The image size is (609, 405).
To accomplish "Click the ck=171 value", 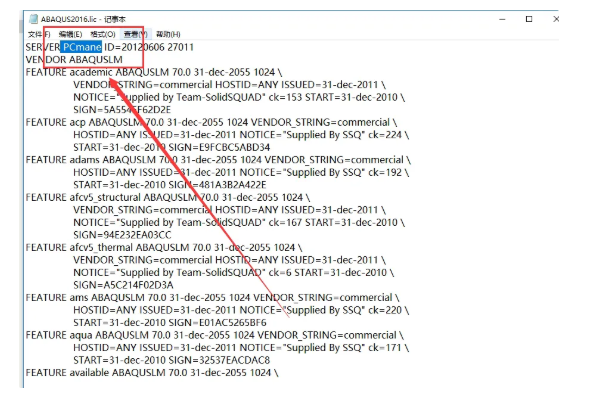I will click(x=385, y=348).
